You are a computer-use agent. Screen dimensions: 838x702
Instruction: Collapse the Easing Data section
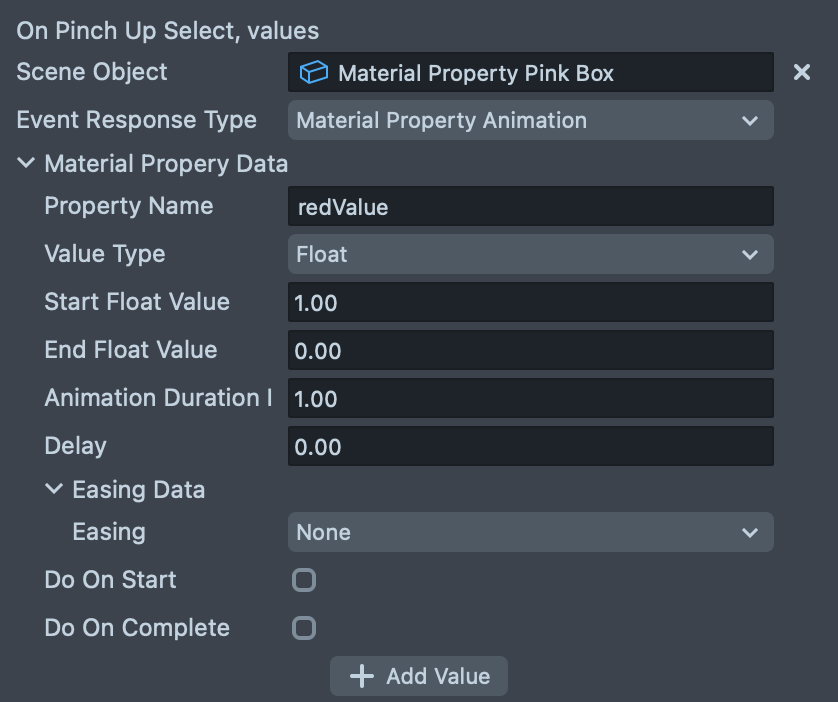click(54, 489)
